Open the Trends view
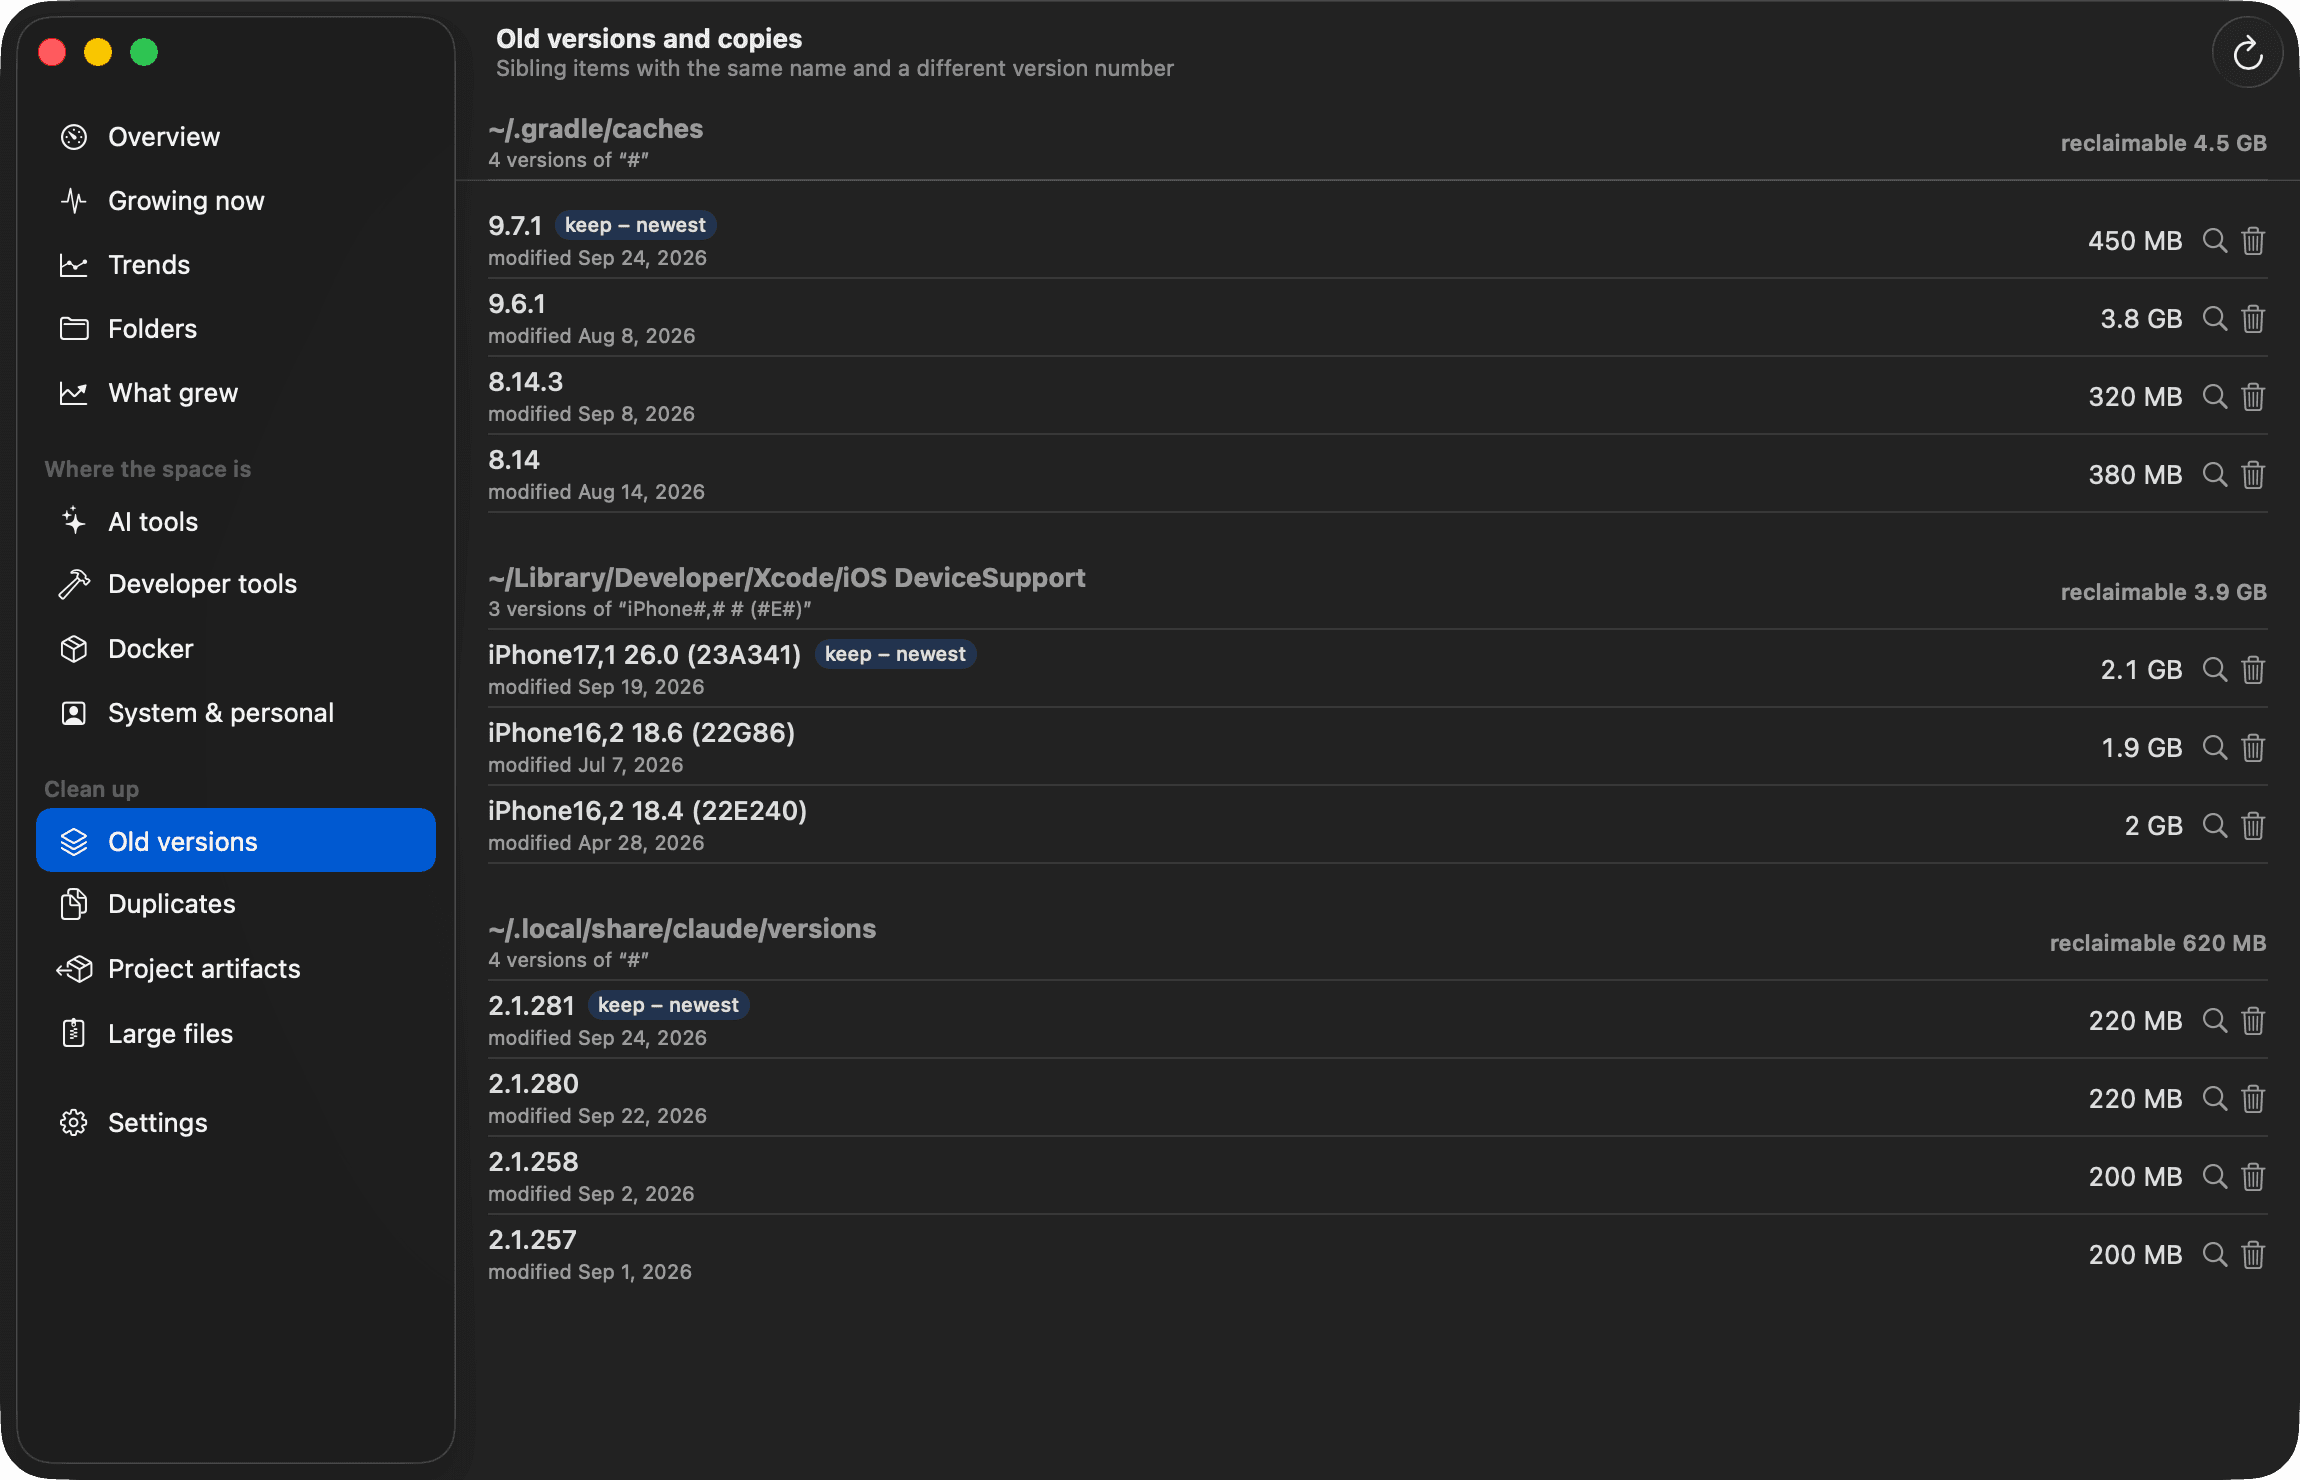This screenshot has height=1480, width=2300. click(236, 265)
